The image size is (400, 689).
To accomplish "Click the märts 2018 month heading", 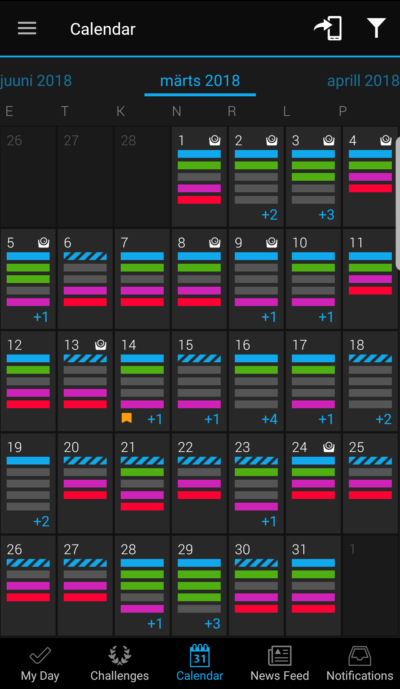I will (x=200, y=80).
